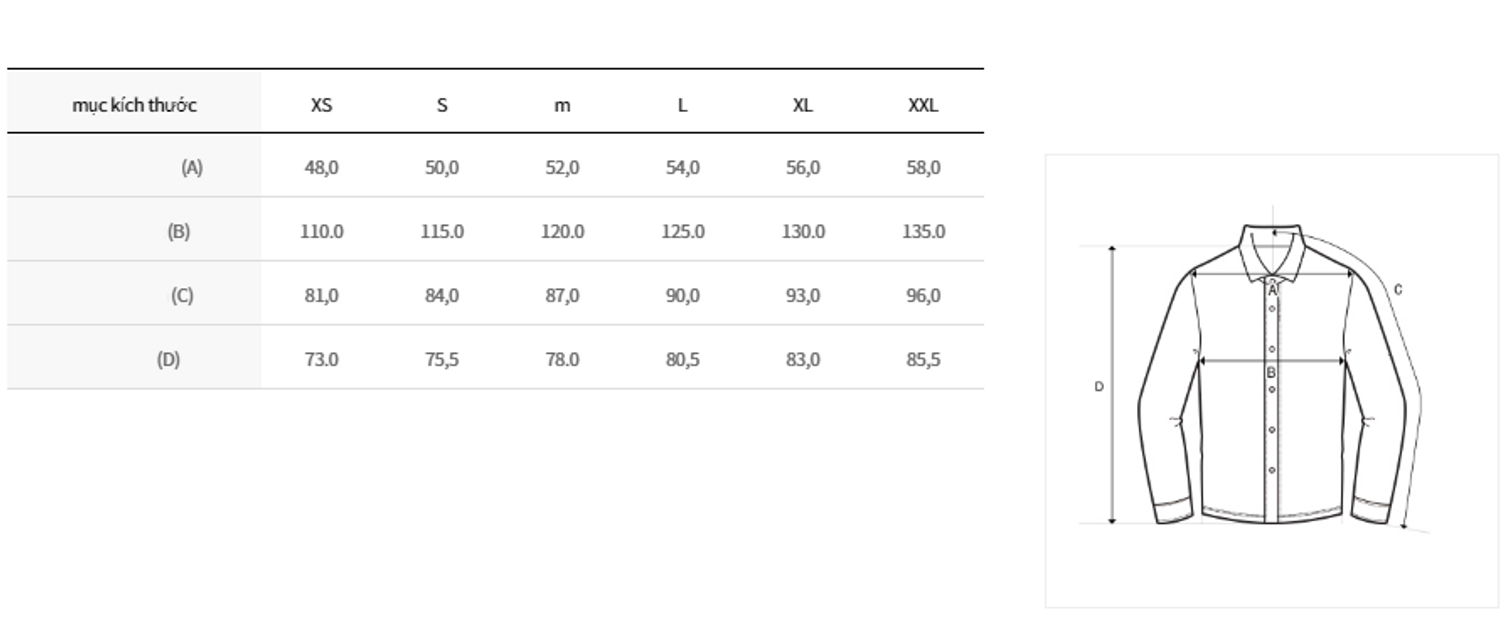Click the D label beside shirt diagram
This screenshot has width=1512, height=640.
(1098, 386)
